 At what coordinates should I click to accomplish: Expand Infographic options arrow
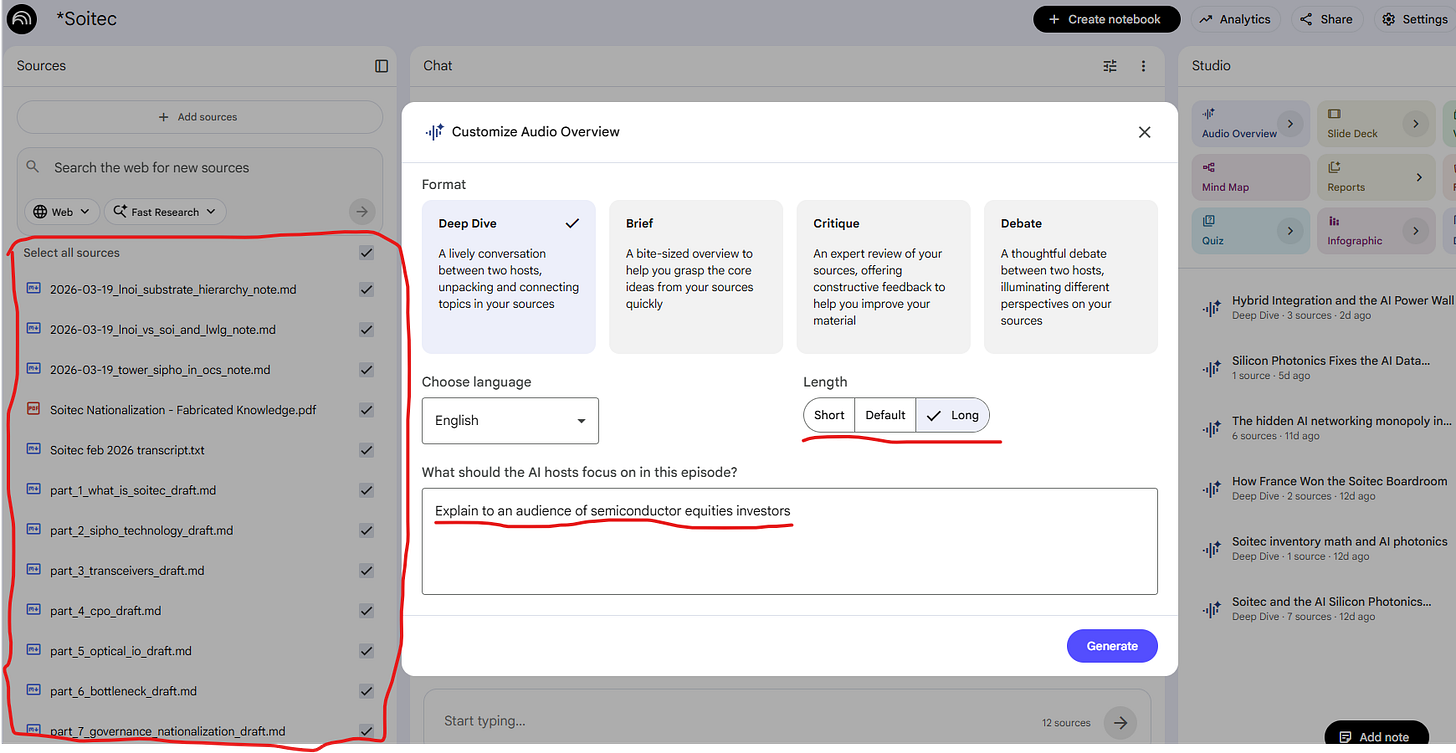pos(1415,231)
